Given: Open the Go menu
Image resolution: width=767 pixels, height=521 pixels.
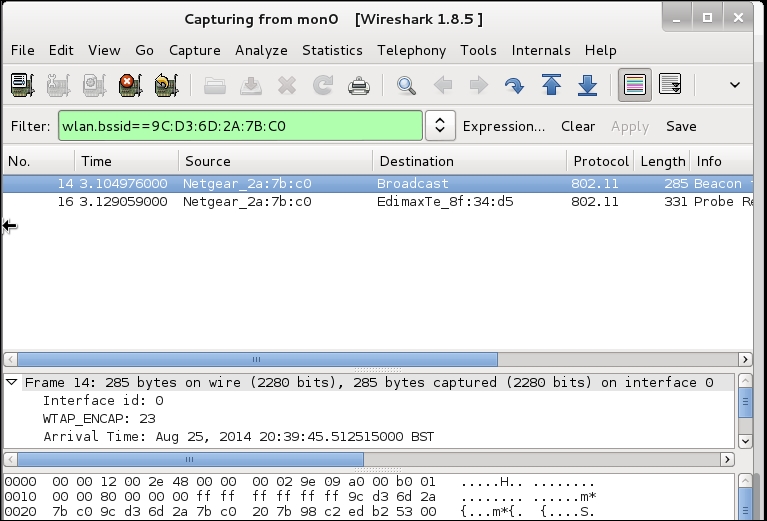Looking at the screenshot, I should (144, 50).
